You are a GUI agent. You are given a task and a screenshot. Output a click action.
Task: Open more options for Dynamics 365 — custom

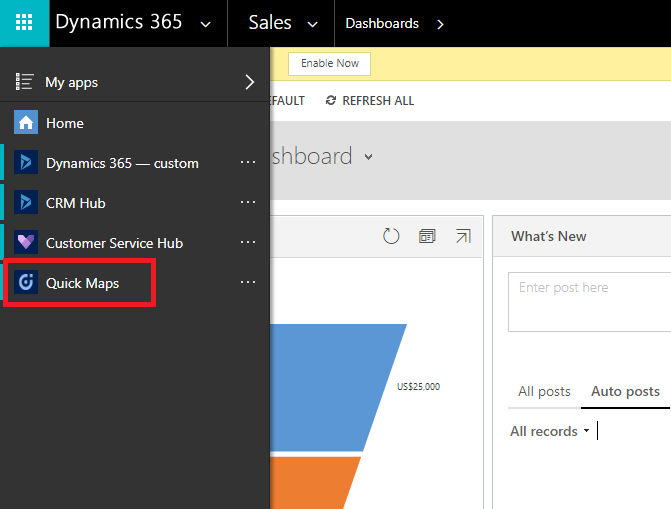click(x=248, y=162)
